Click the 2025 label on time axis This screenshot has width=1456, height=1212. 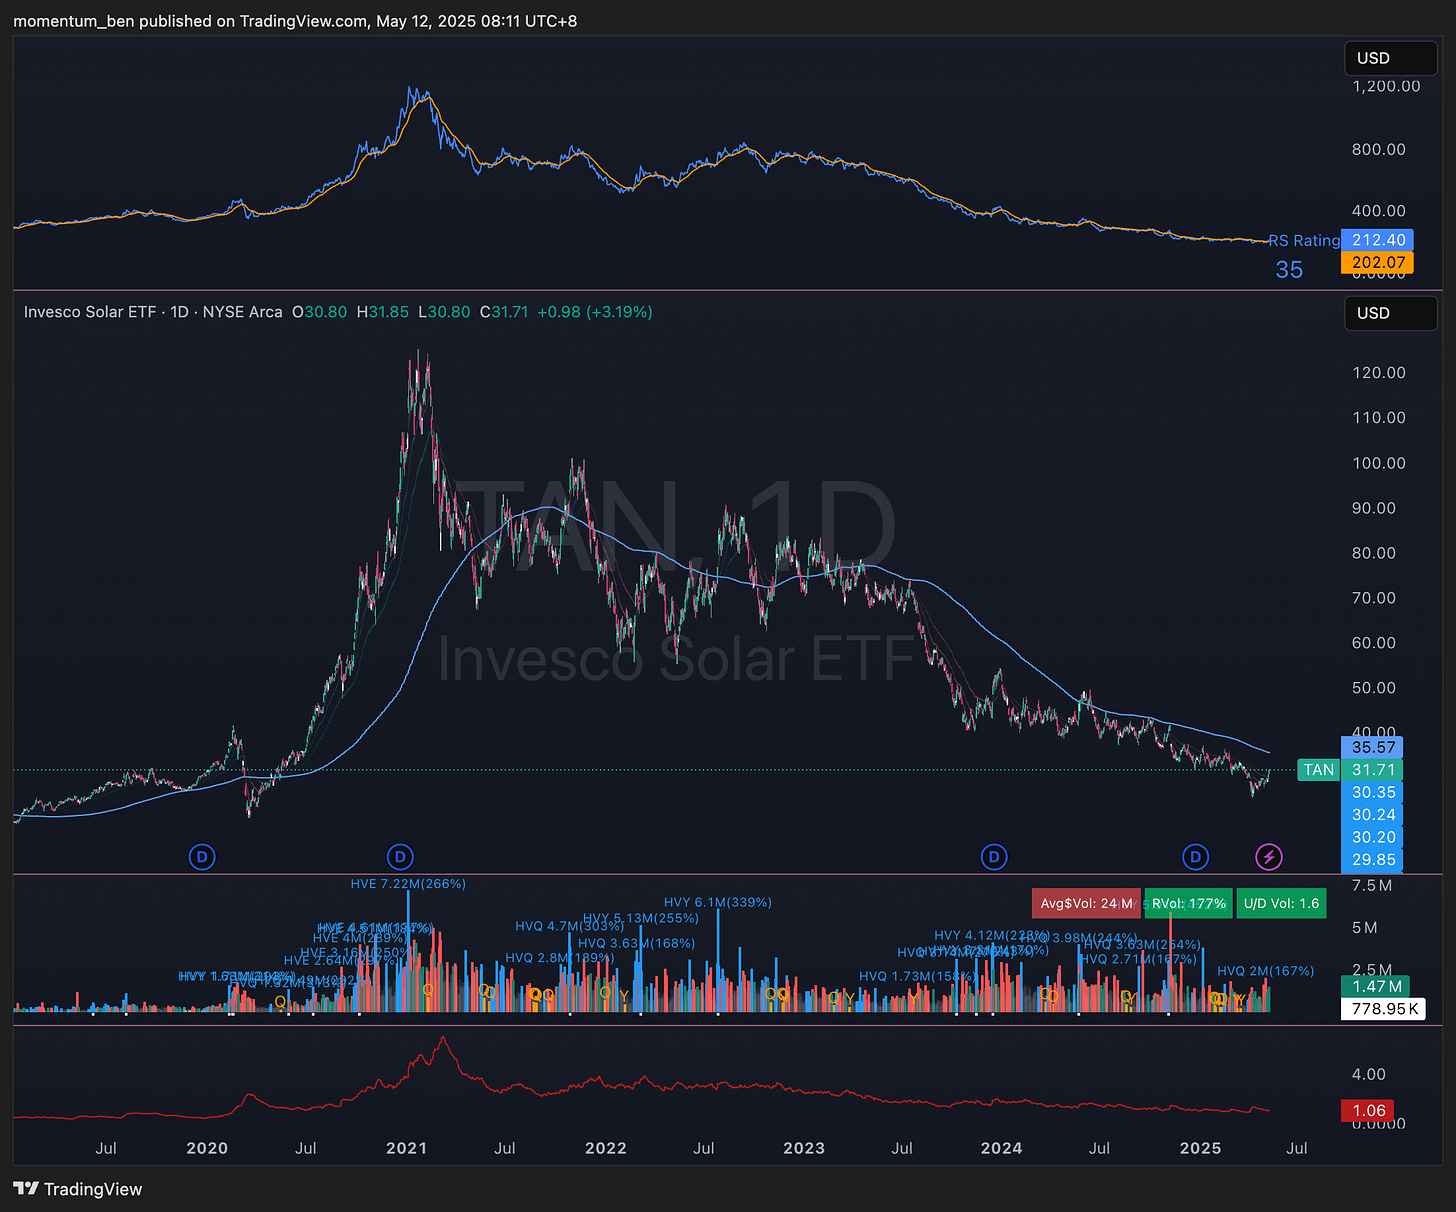(x=1200, y=1148)
